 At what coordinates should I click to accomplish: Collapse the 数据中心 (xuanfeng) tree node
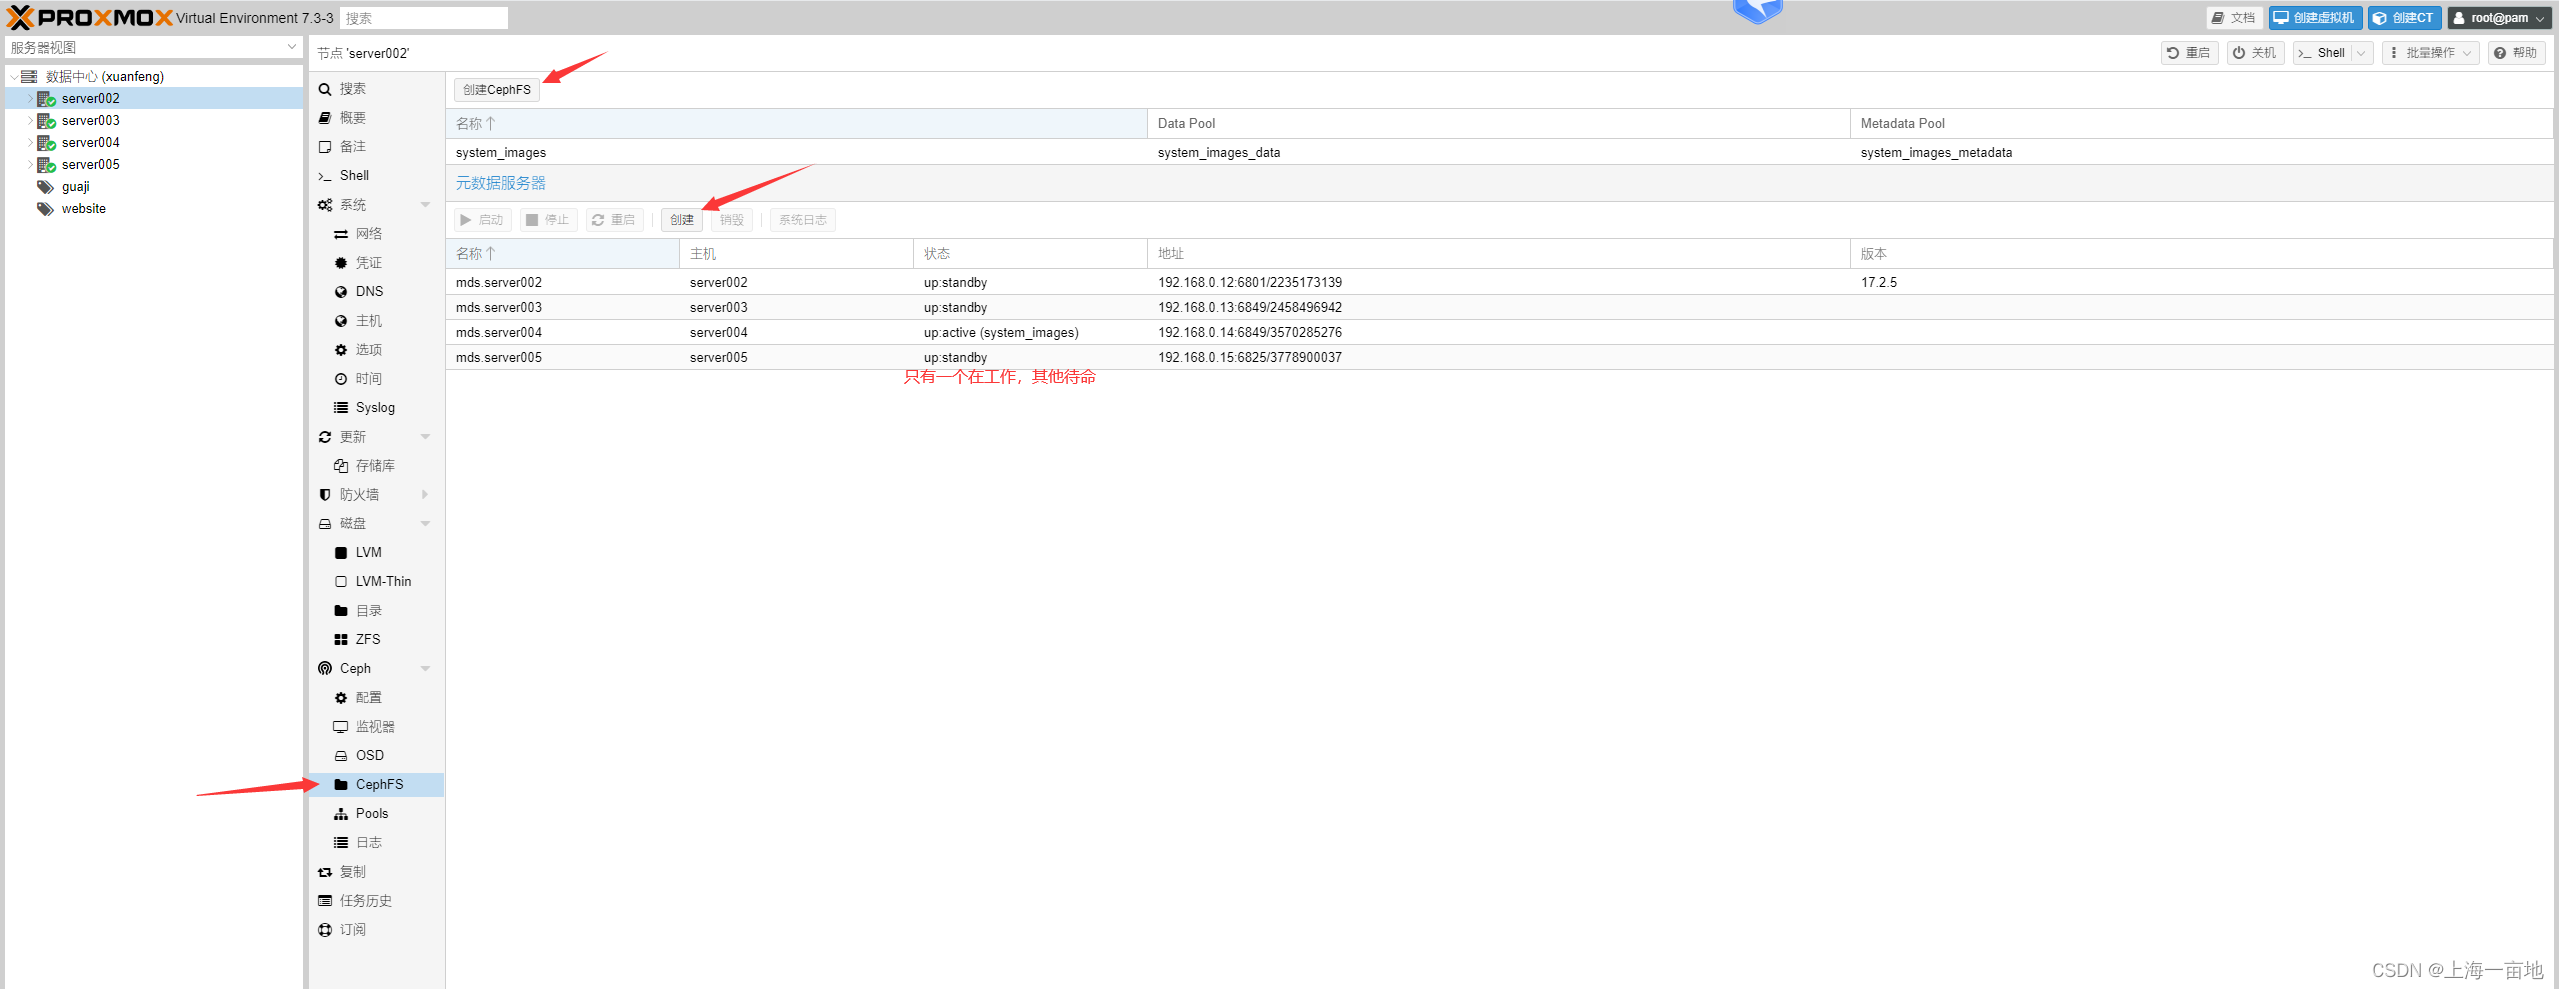click(x=13, y=77)
